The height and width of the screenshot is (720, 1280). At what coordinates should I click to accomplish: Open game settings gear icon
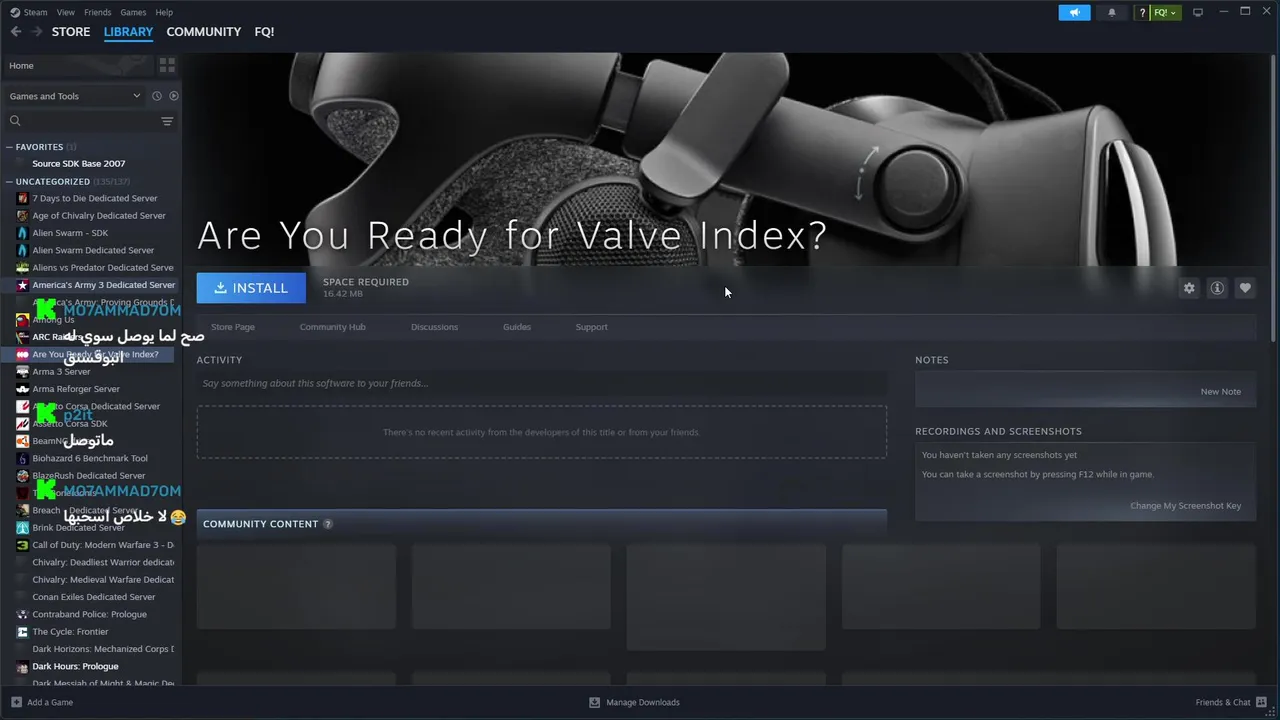coord(1189,288)
